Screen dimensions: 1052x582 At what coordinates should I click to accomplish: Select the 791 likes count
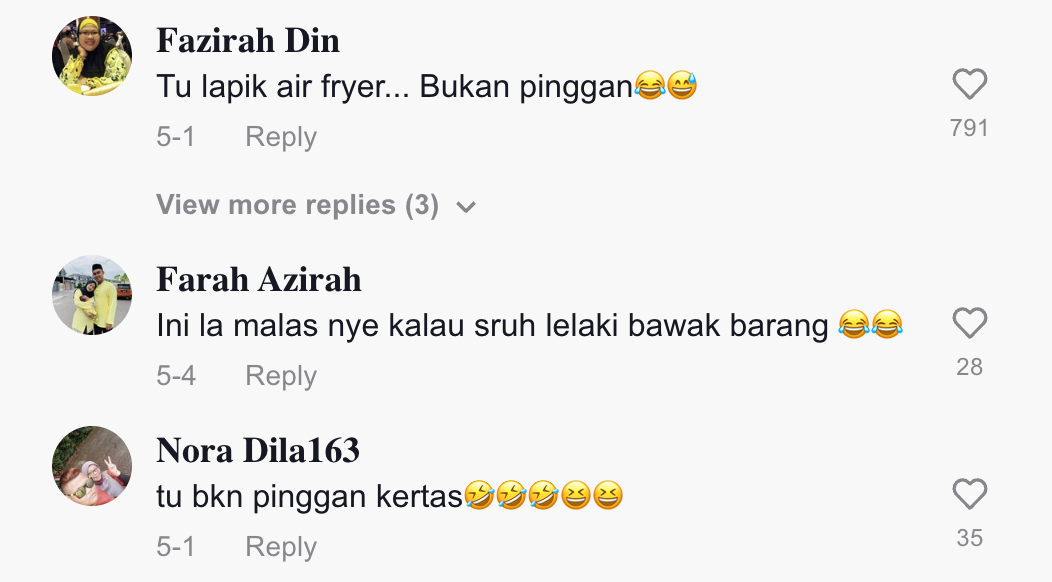pos(969,128)
